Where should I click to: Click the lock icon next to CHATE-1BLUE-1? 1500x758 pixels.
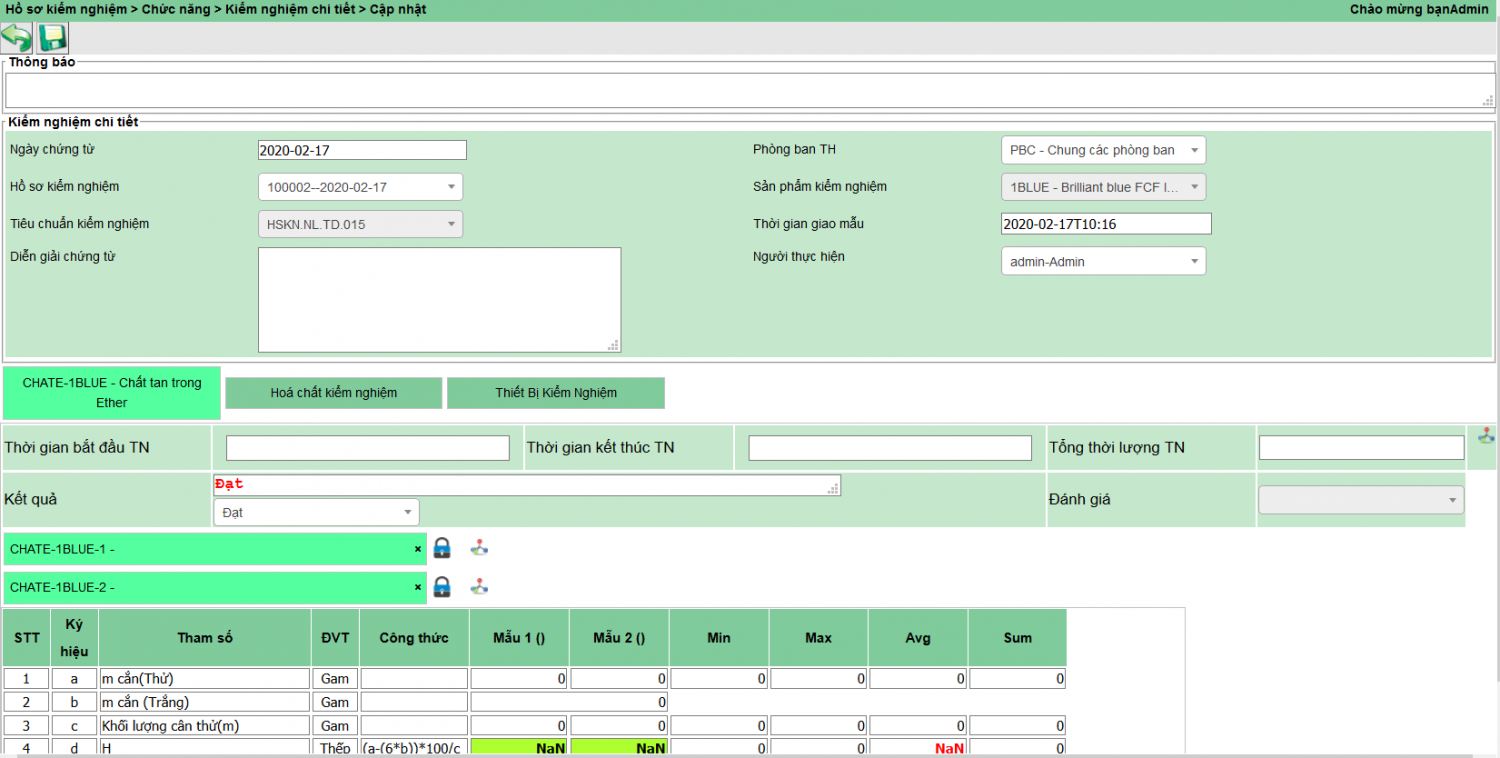pyautogui.click(x=442, y=548)
